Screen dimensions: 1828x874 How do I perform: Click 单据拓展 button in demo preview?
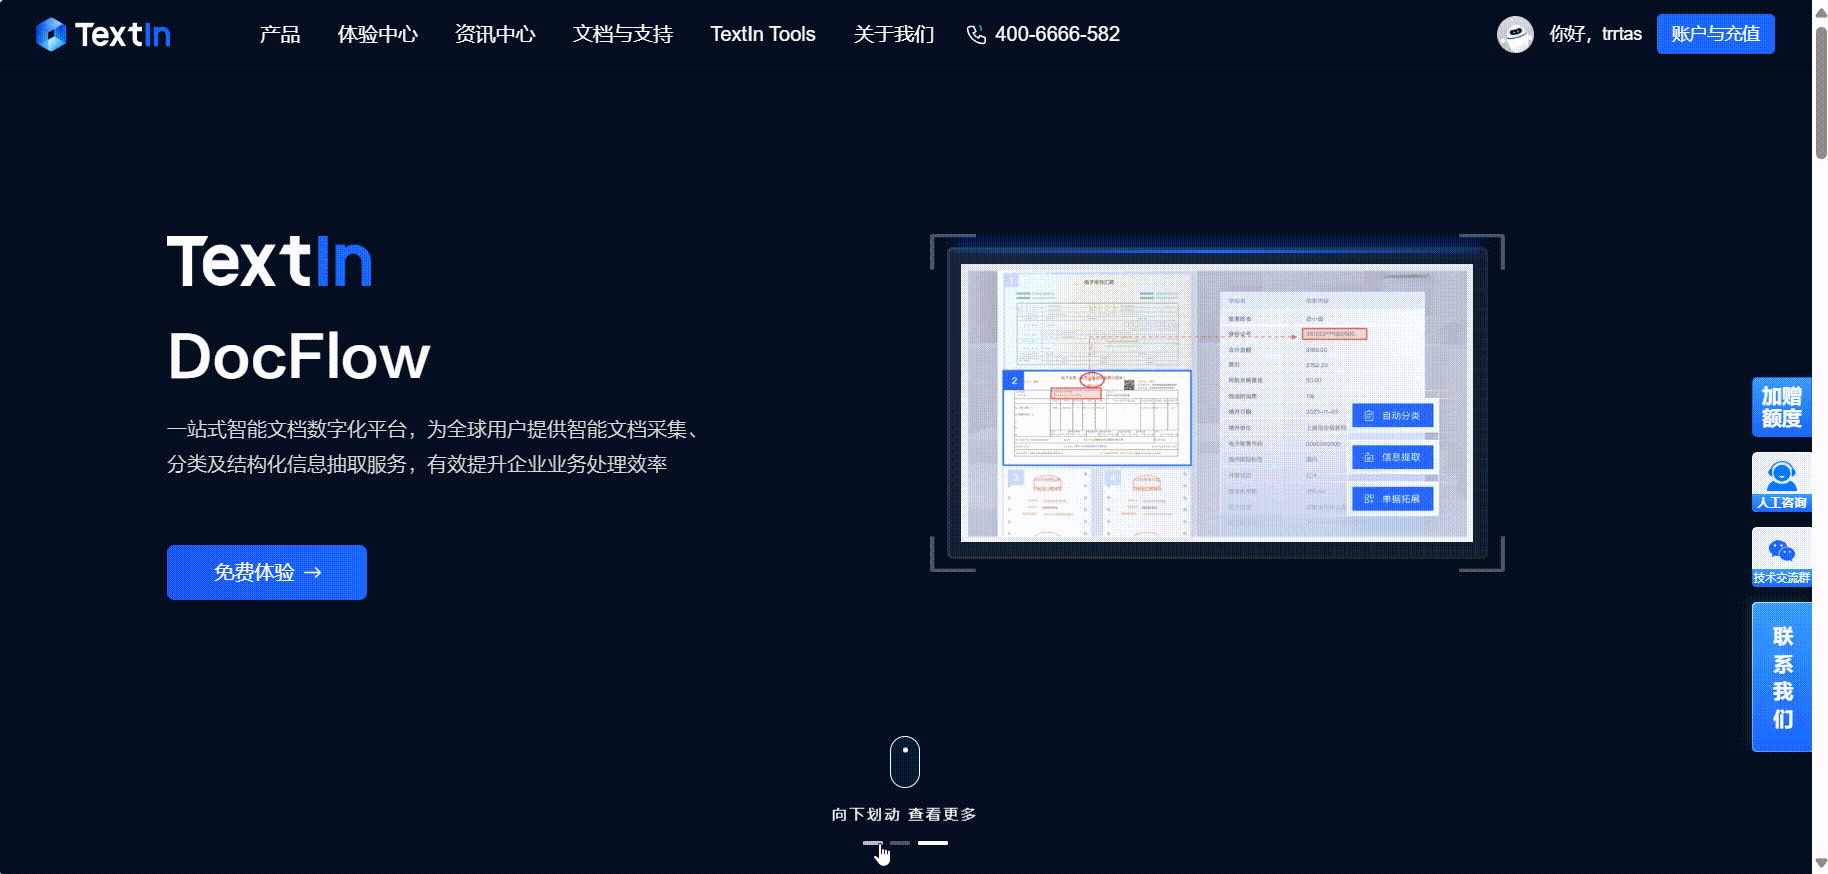pyautogui.click(x=1393, y=499)
